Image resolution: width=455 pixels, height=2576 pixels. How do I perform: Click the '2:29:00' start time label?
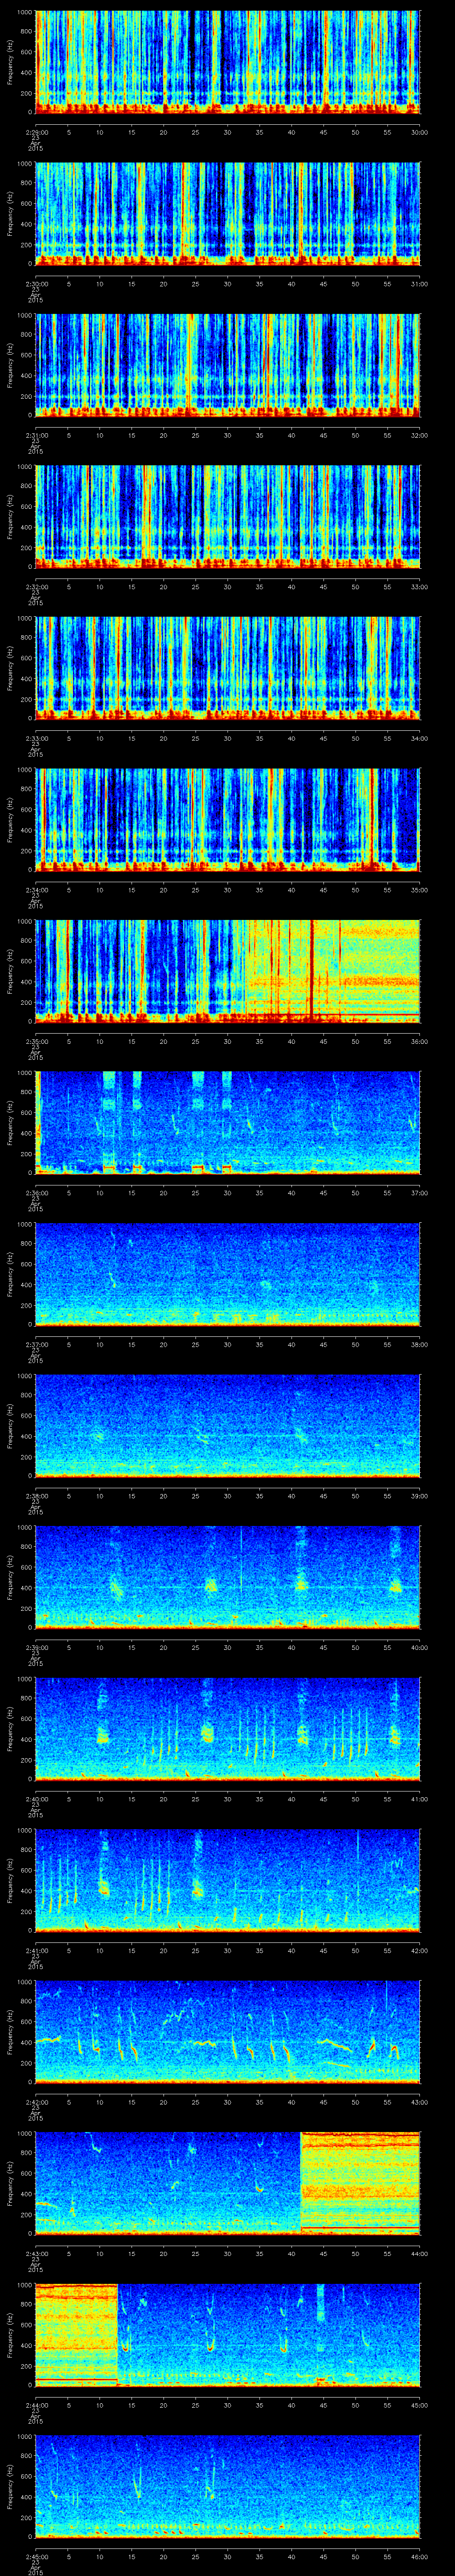[36, 132]
